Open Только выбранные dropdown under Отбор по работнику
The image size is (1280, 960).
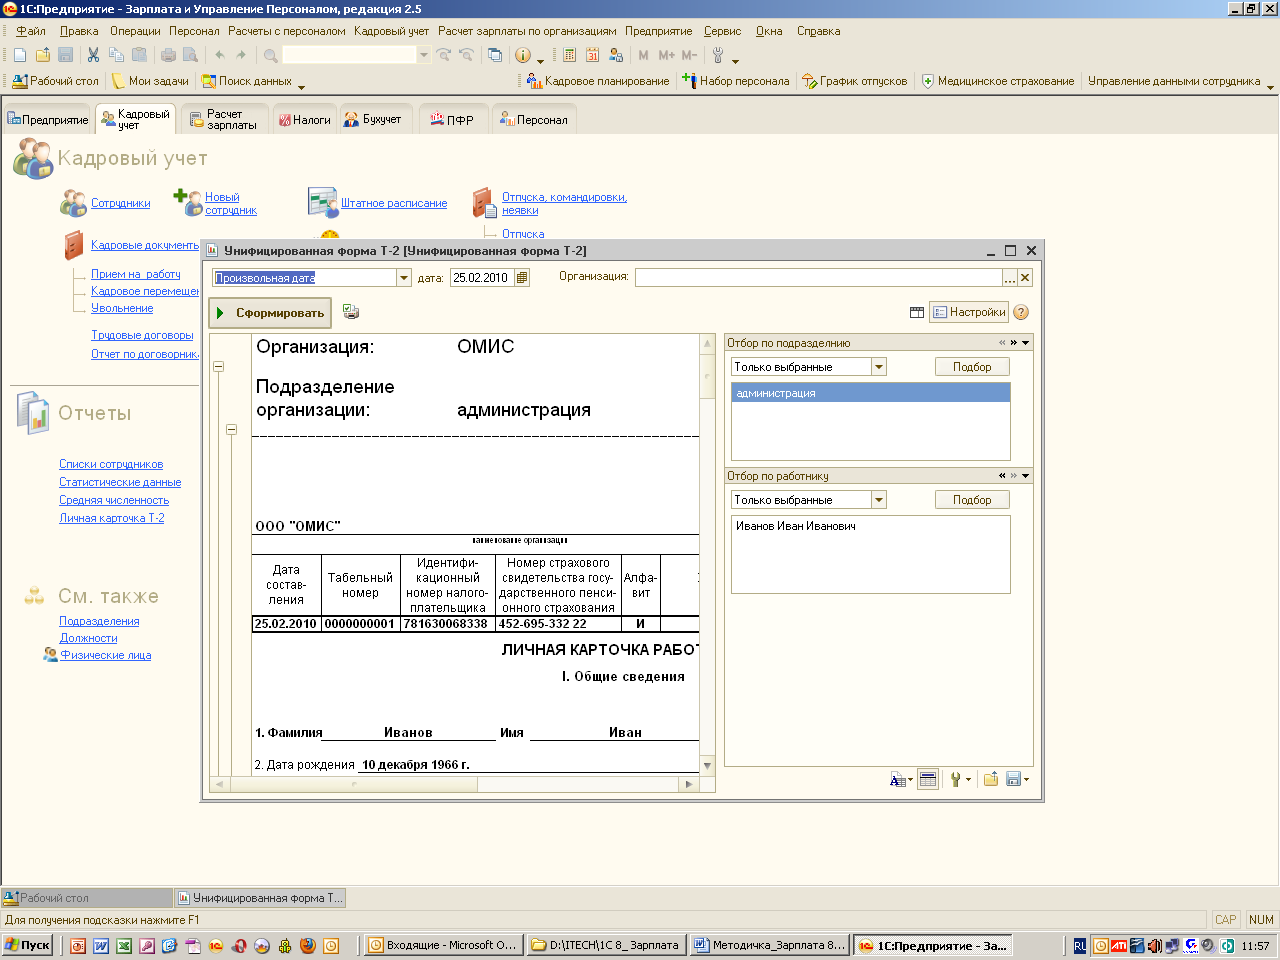(x=879, y=500)
